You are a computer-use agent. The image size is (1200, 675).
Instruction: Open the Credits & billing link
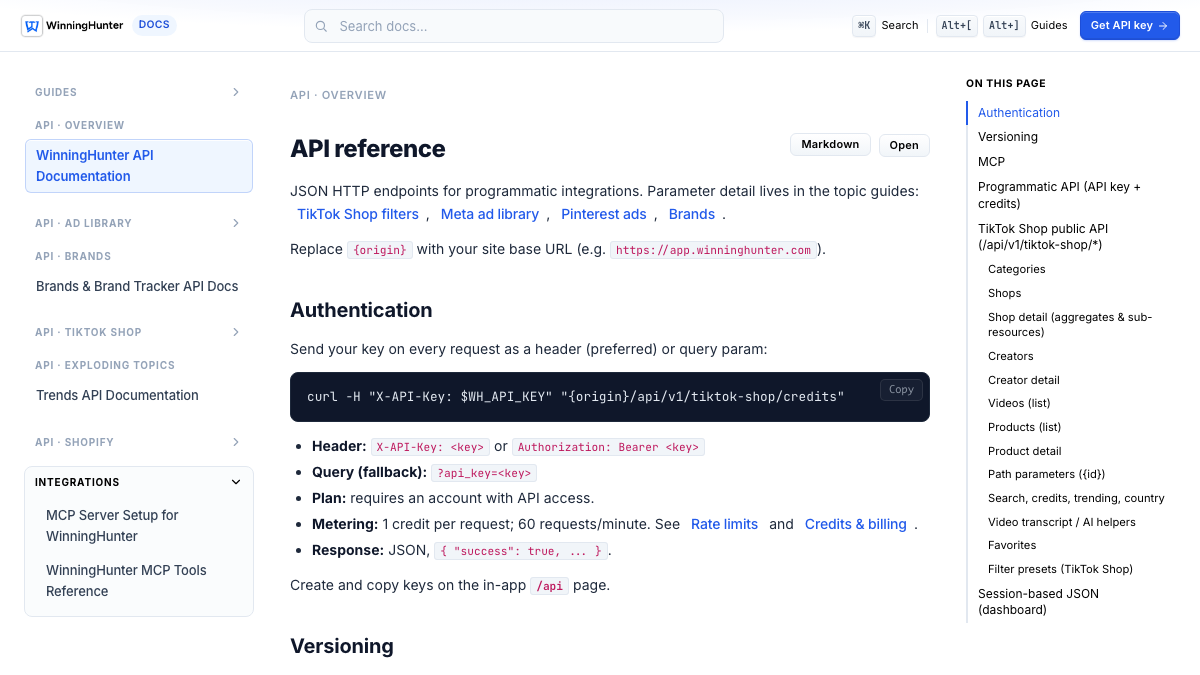click(x=855, y=524)
